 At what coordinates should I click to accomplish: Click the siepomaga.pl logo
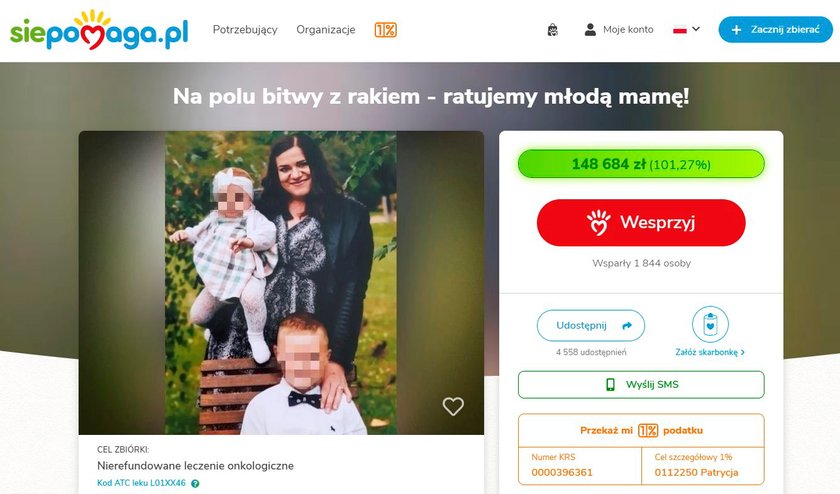point(99,30)
